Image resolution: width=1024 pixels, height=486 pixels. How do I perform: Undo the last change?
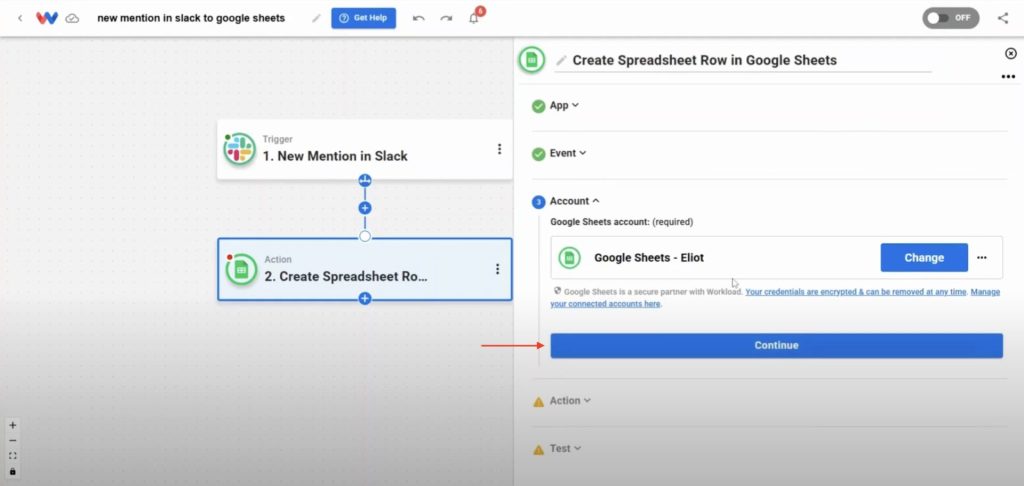pos(419,18)
